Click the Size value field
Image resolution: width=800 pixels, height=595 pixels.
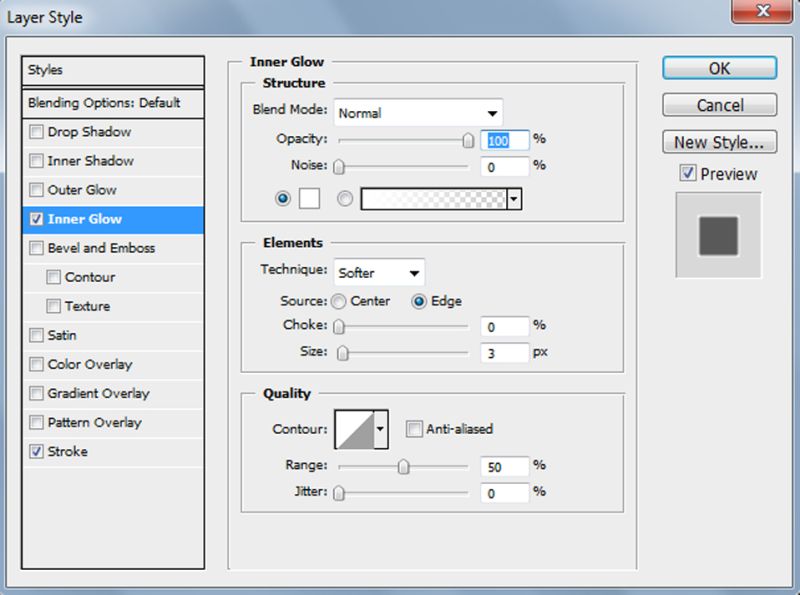pyautogui.click(x=505, y=353)
